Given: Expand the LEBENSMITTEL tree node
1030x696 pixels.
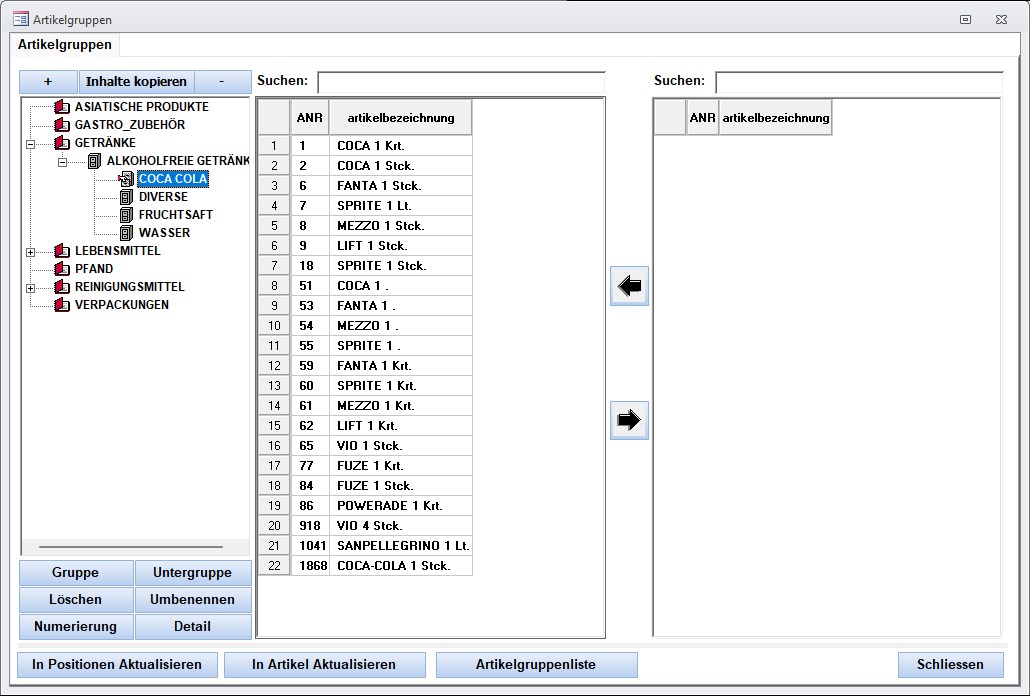Looking at the screenshot, I should click(x=30, y=252).
